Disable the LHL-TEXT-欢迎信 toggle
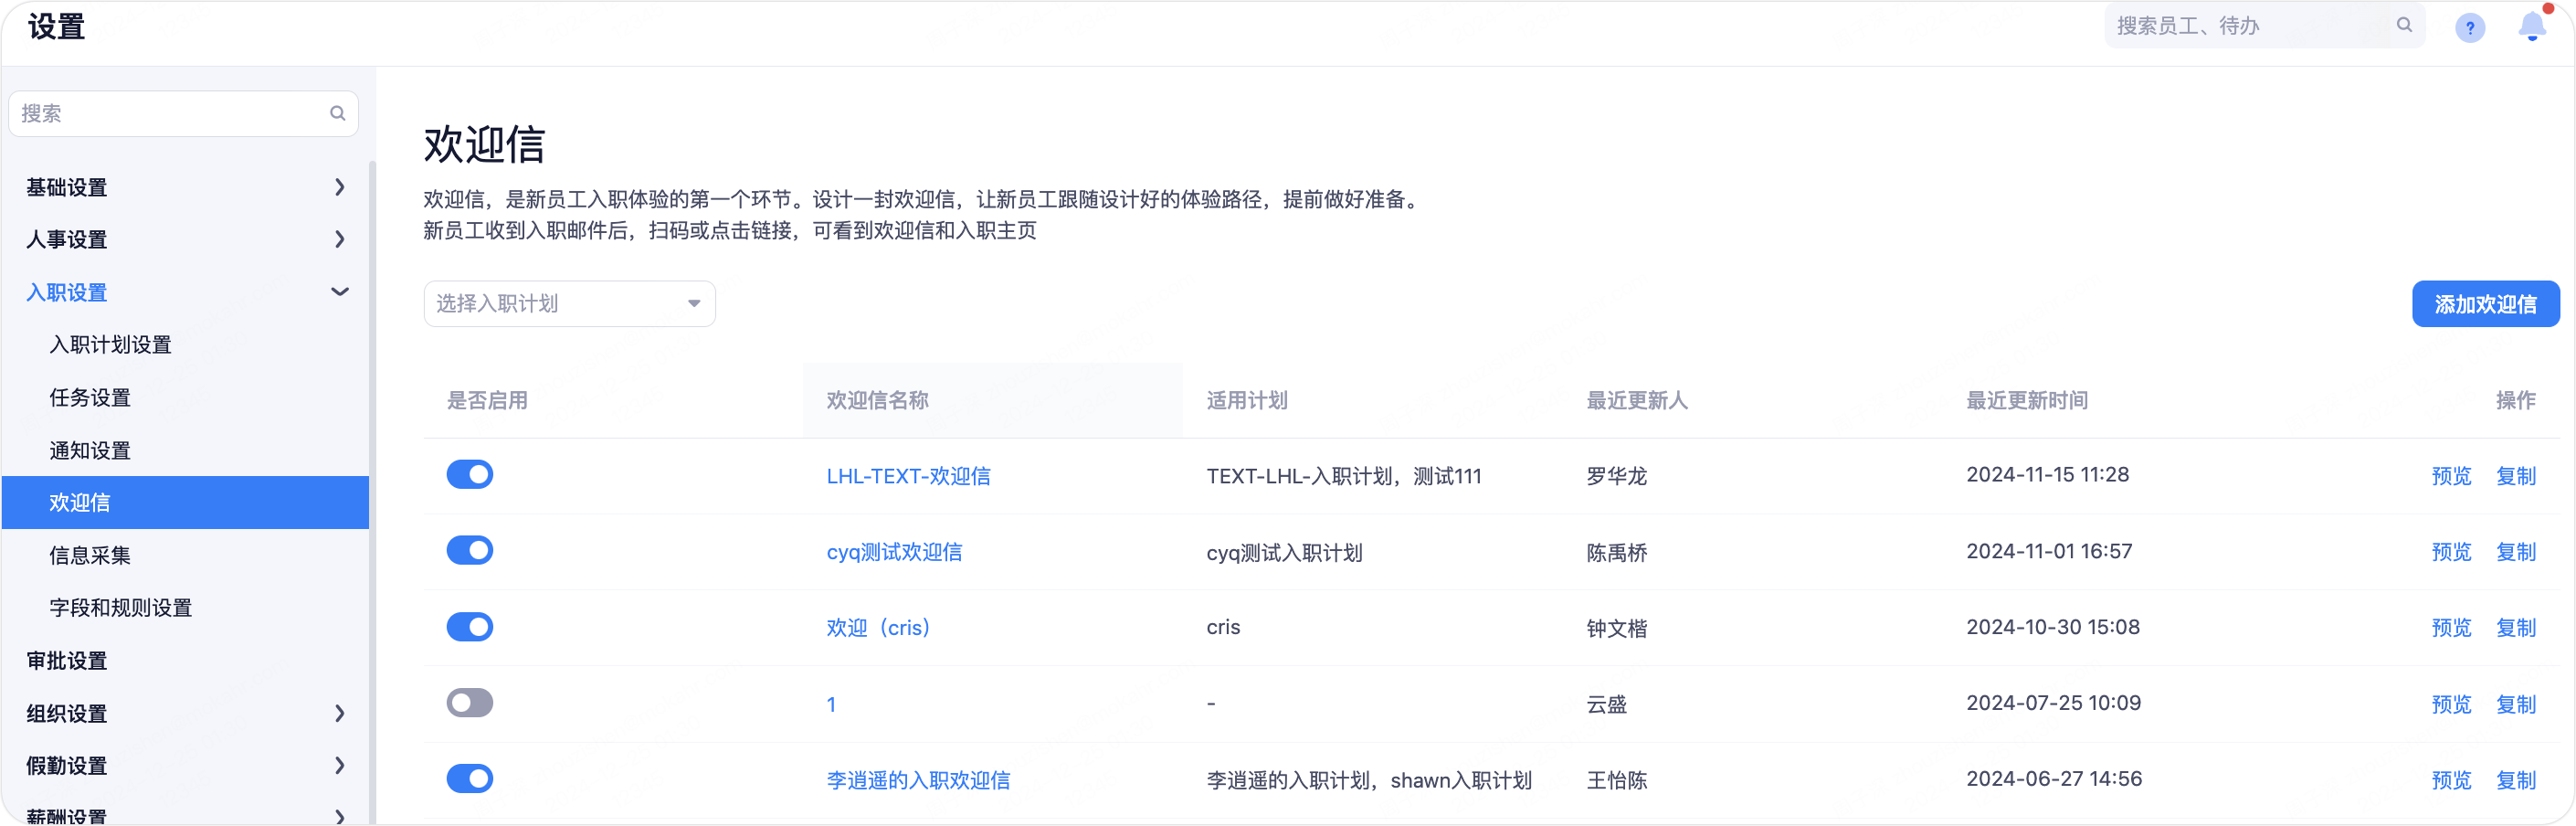 click(469, 475)
